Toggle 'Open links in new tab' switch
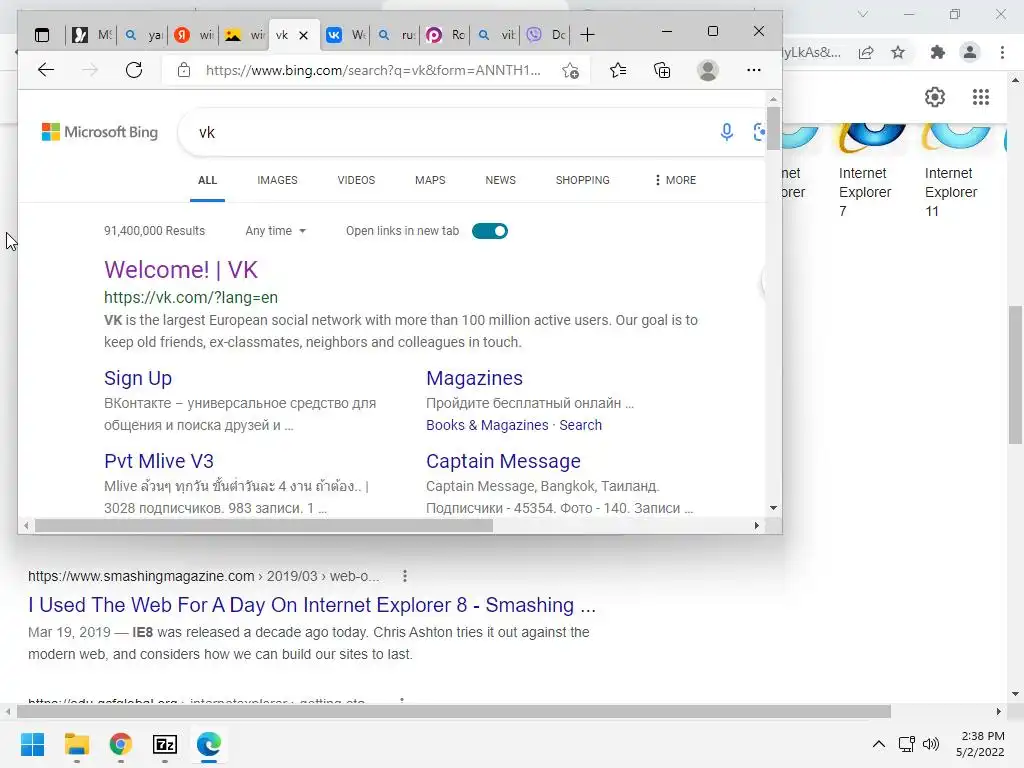The height and width of the screenshot is (768, 1024). click(x=490, y=231)
